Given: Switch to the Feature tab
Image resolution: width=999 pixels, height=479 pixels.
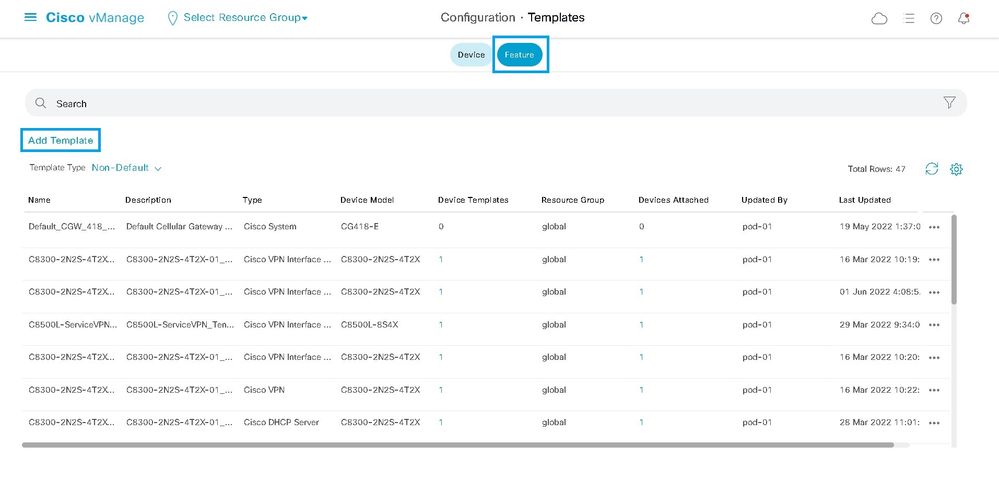Looking at the screenshot, I should click(519, 55).
